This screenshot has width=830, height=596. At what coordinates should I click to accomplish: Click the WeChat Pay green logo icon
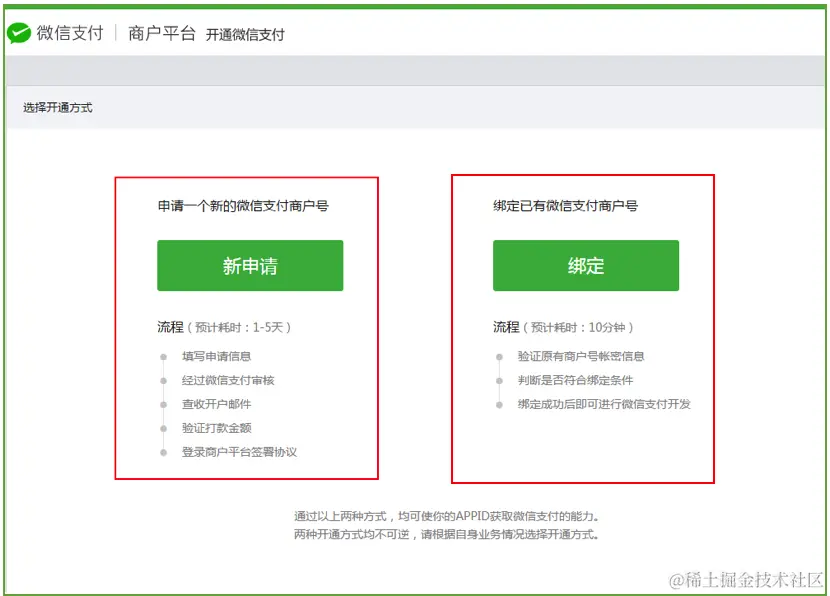click(x=19, y=33)
